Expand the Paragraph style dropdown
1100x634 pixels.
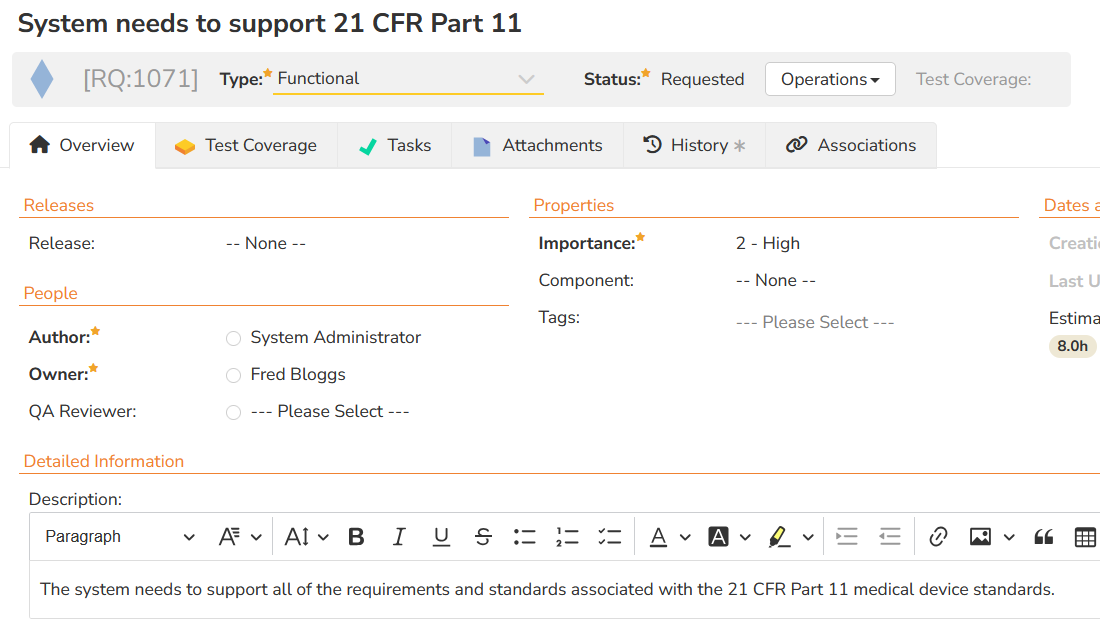(x=120, y=537)
